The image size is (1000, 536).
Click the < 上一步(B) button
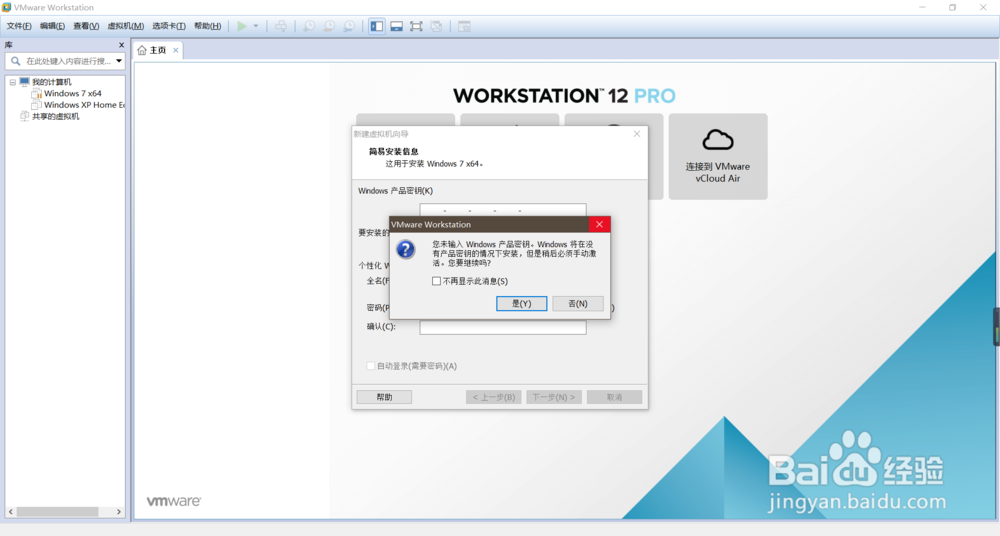tap(494, 397)
